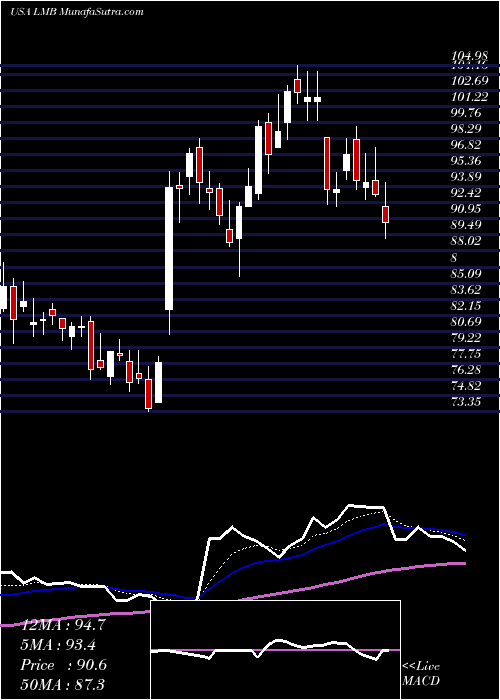Click the 12MA : 94.7 legend value
500x700 pixels.
pos(63,625)
